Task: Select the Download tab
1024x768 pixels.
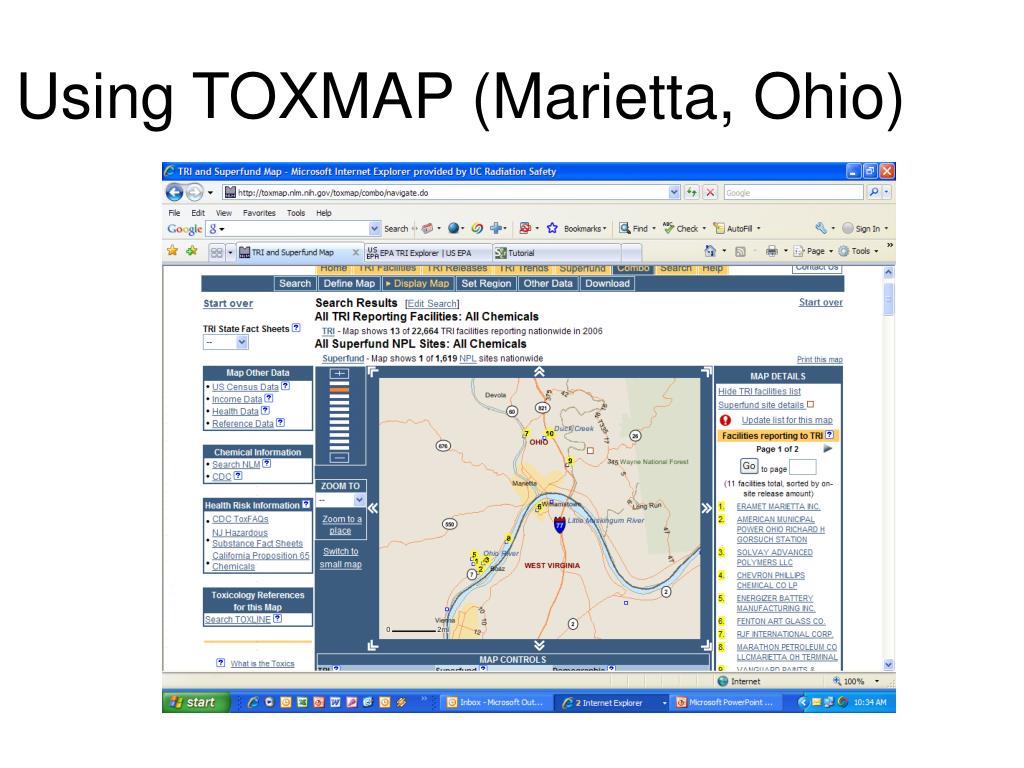Action: [x=607, y=283]
